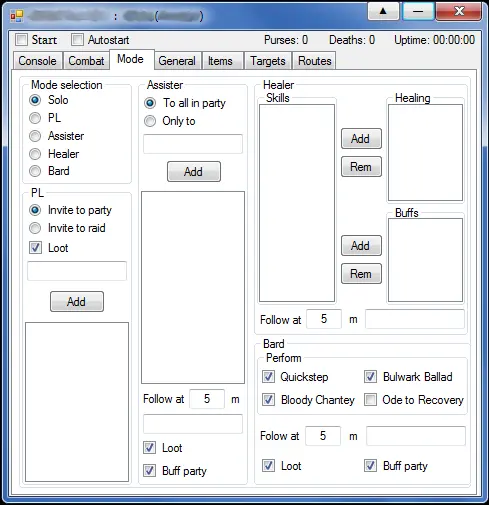Viewport: 489px width, 505px height.
Task: Disable the Quickstep checkbox
Action: coord(268,377)
